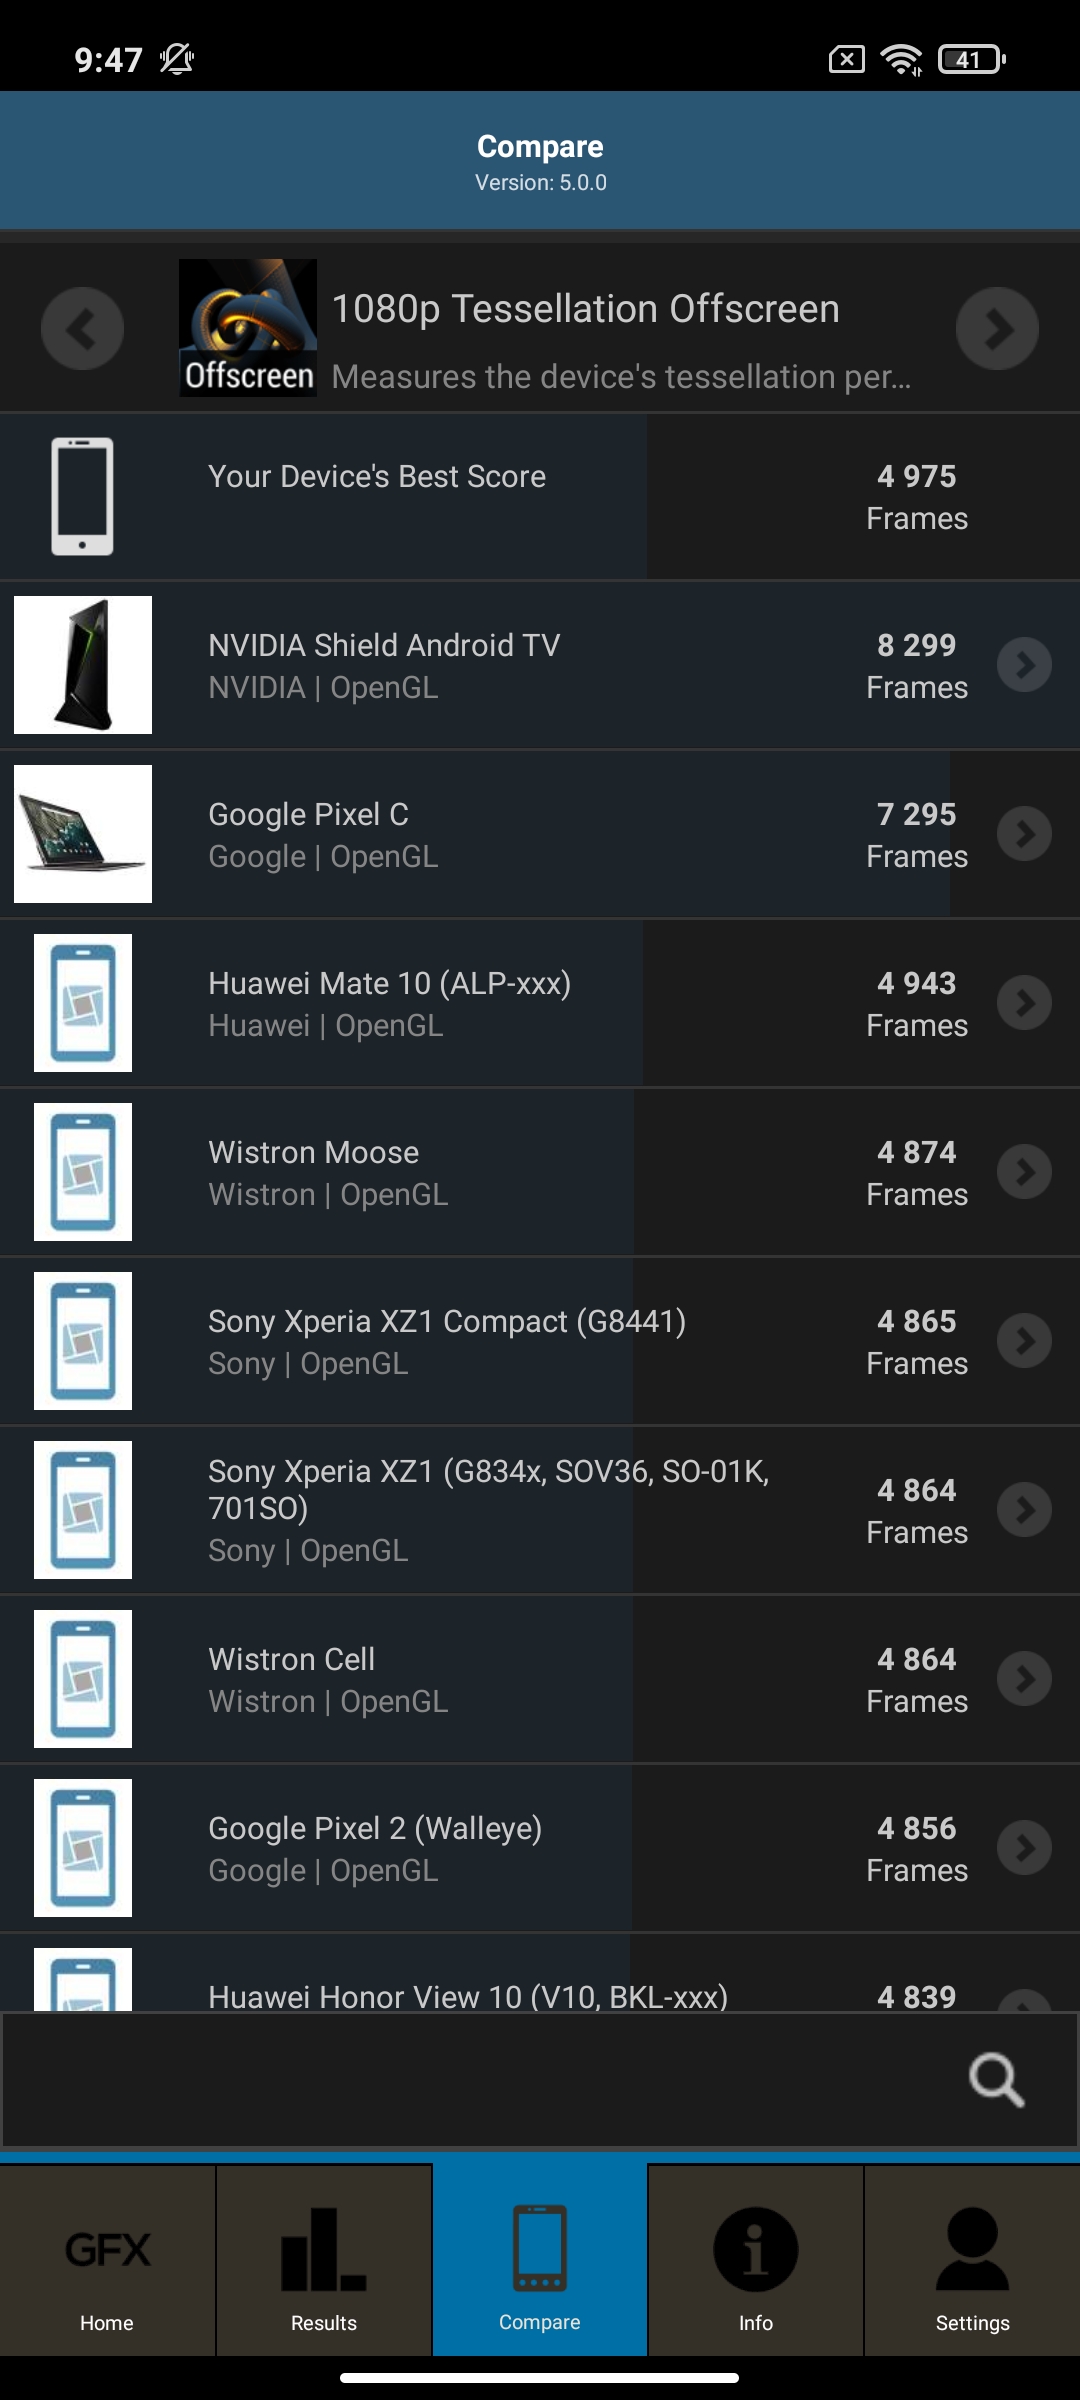Go to the previous benchmark test

click(x=82, y=328)
